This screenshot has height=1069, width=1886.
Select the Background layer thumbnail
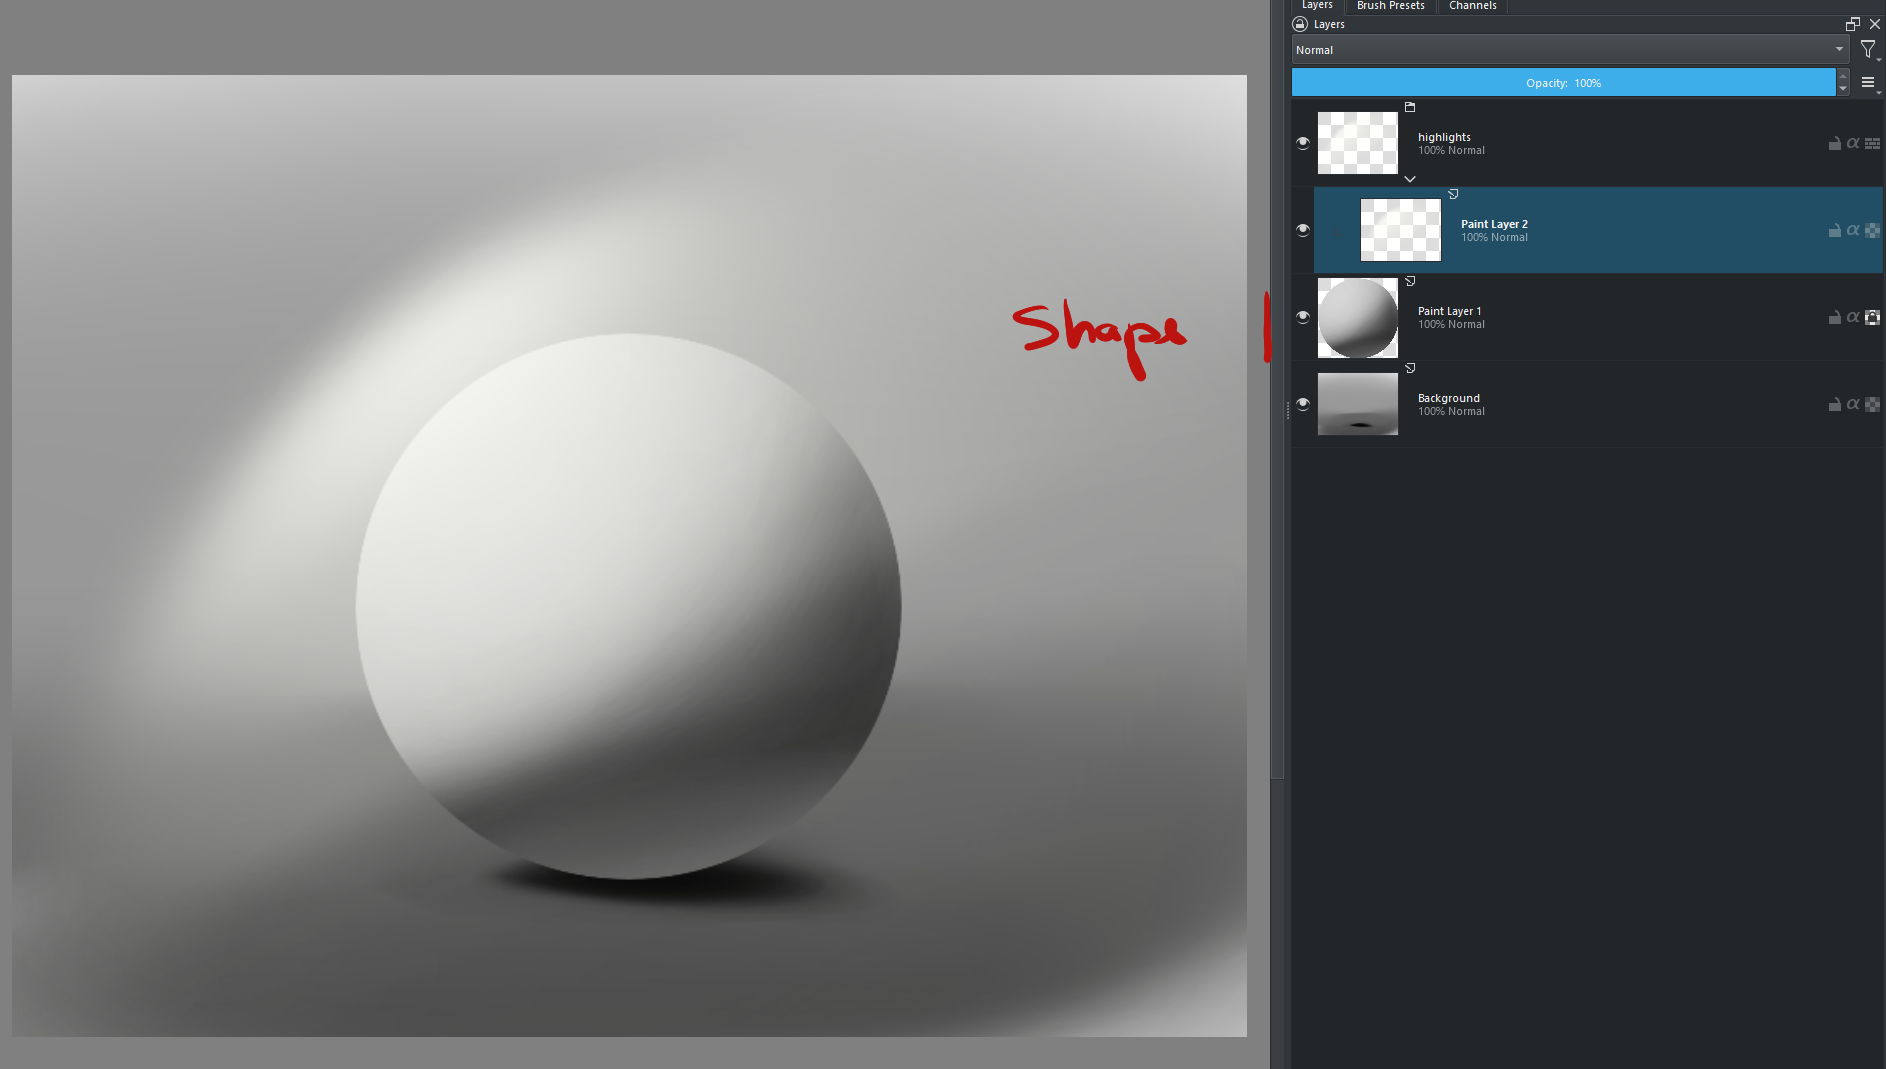tap(1358, 404)
